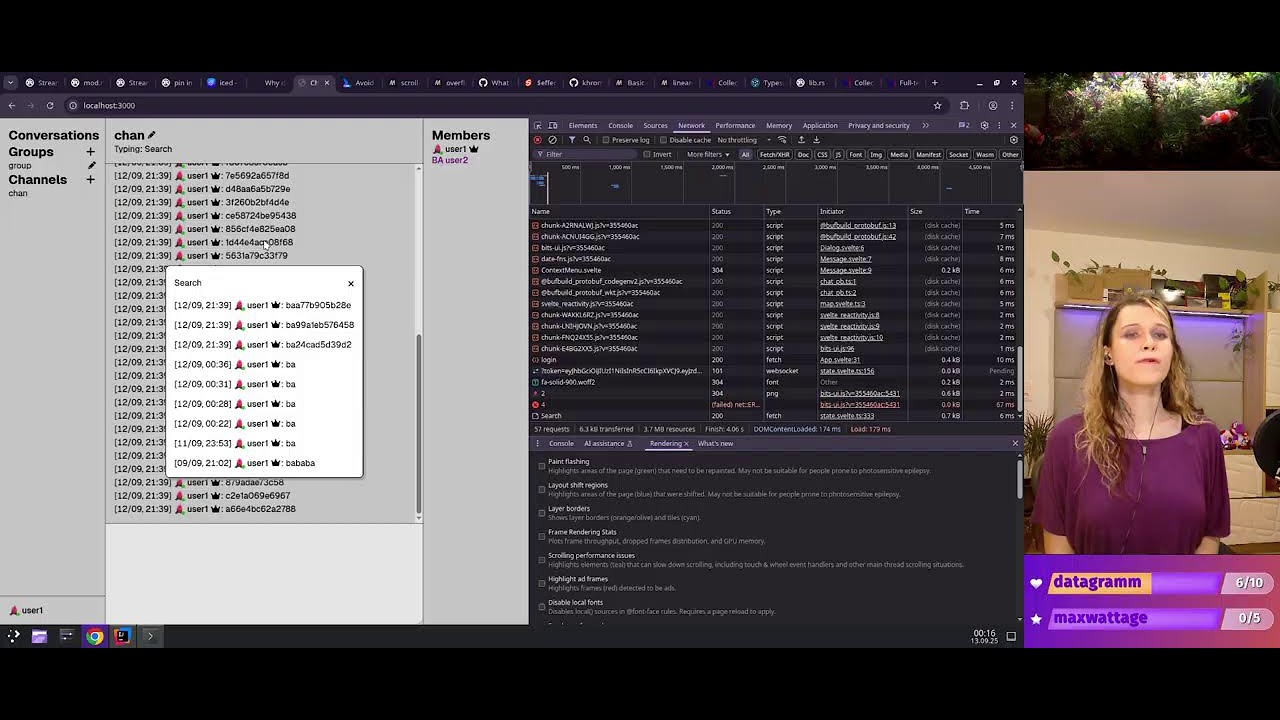Click the pencil icon beside group

[x=92, y=165]
